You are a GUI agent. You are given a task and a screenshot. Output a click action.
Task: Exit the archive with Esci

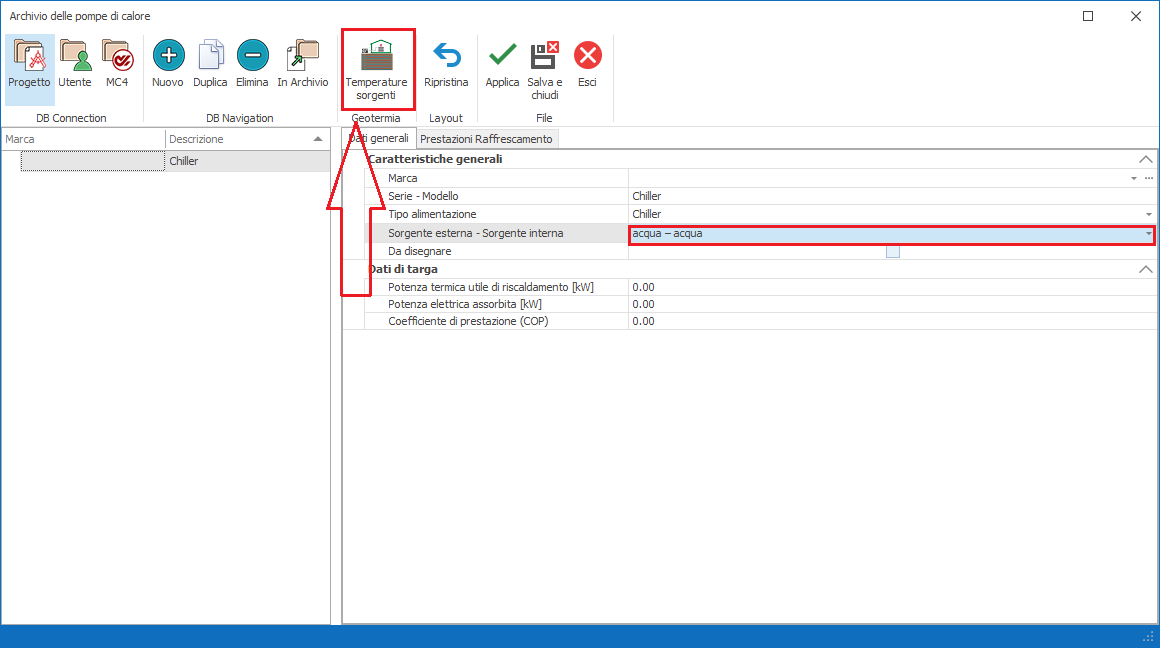pyautogui.click(x=588, y=64)
